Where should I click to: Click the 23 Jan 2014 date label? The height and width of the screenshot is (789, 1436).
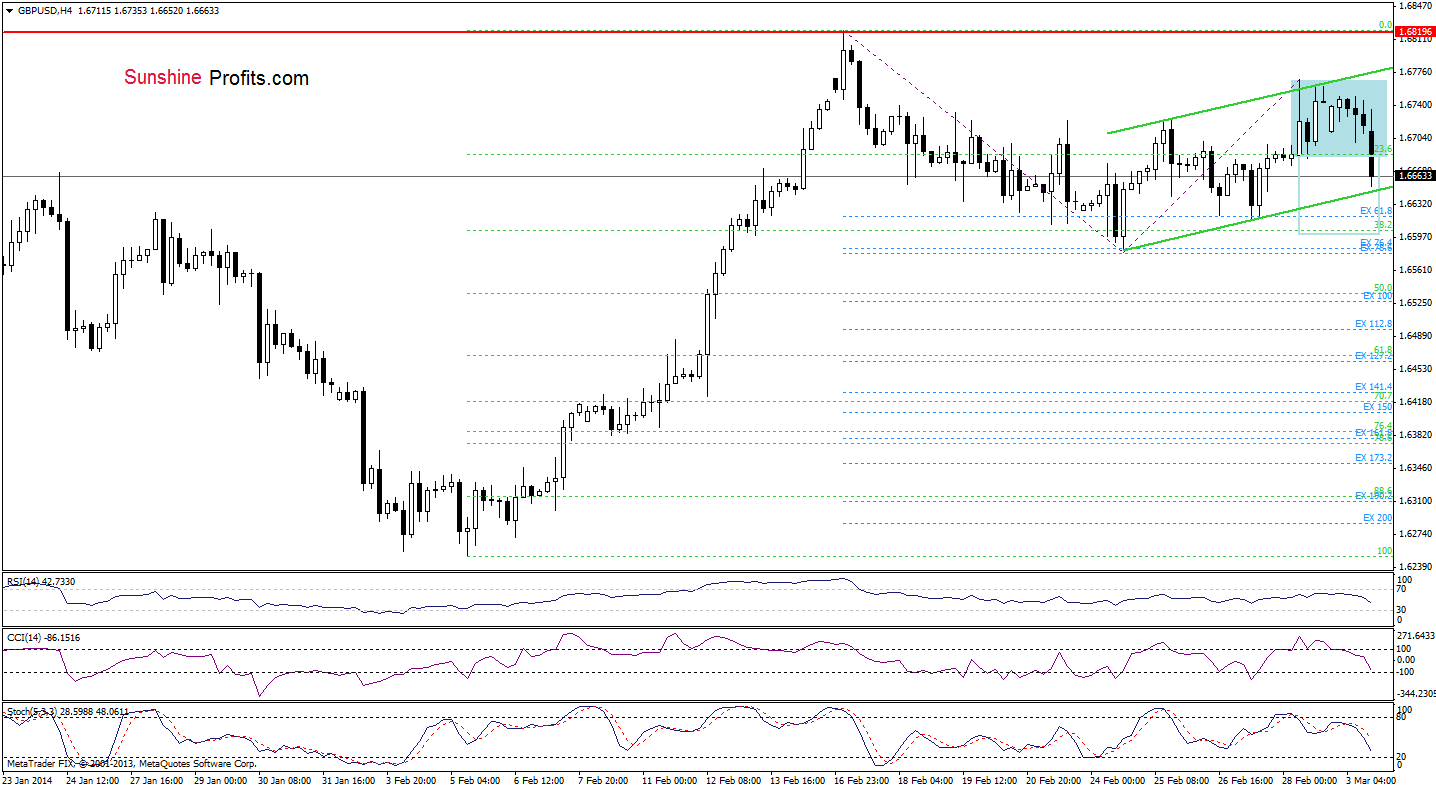(27, 780)
